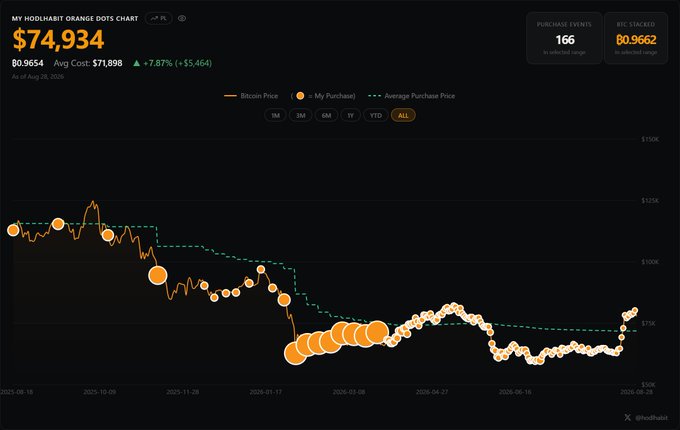Toggle the My Purchase legend entry
This screenshot has width=680, height=430.
323,96
